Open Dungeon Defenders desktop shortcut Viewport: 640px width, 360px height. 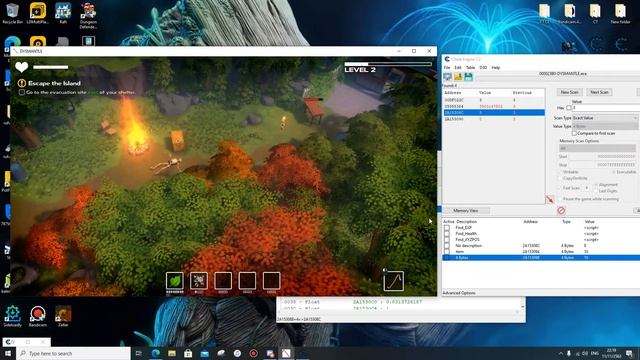[88, 16]
